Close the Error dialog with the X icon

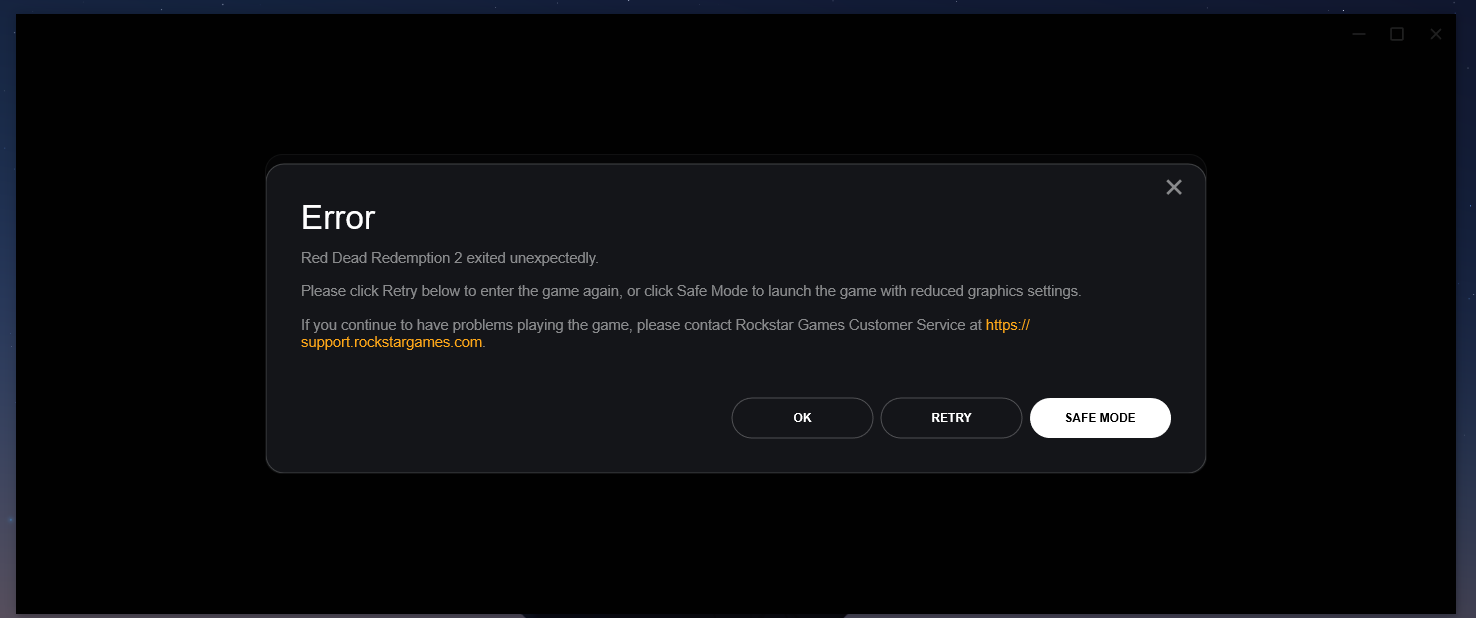pyautogui.click(x=1174, y=187)
